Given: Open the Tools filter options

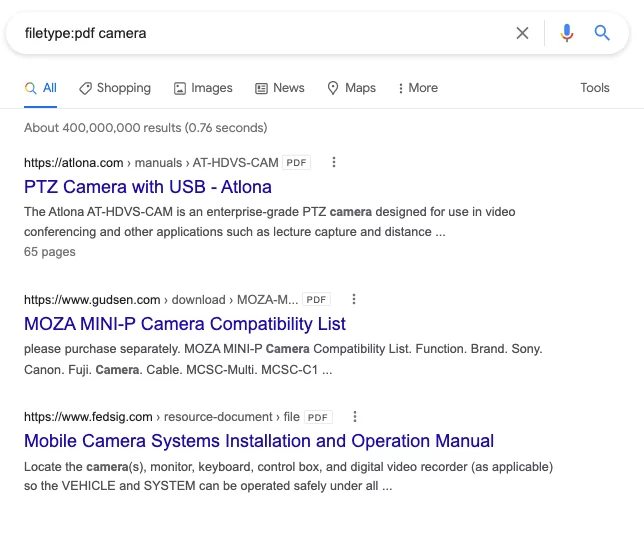Looking at the screenshot, I should click(x=595, y=88).
